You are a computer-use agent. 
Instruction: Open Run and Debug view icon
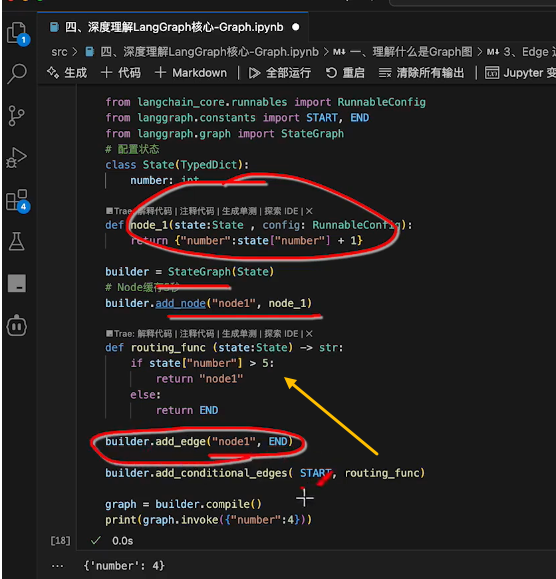[x=17, y=158]
